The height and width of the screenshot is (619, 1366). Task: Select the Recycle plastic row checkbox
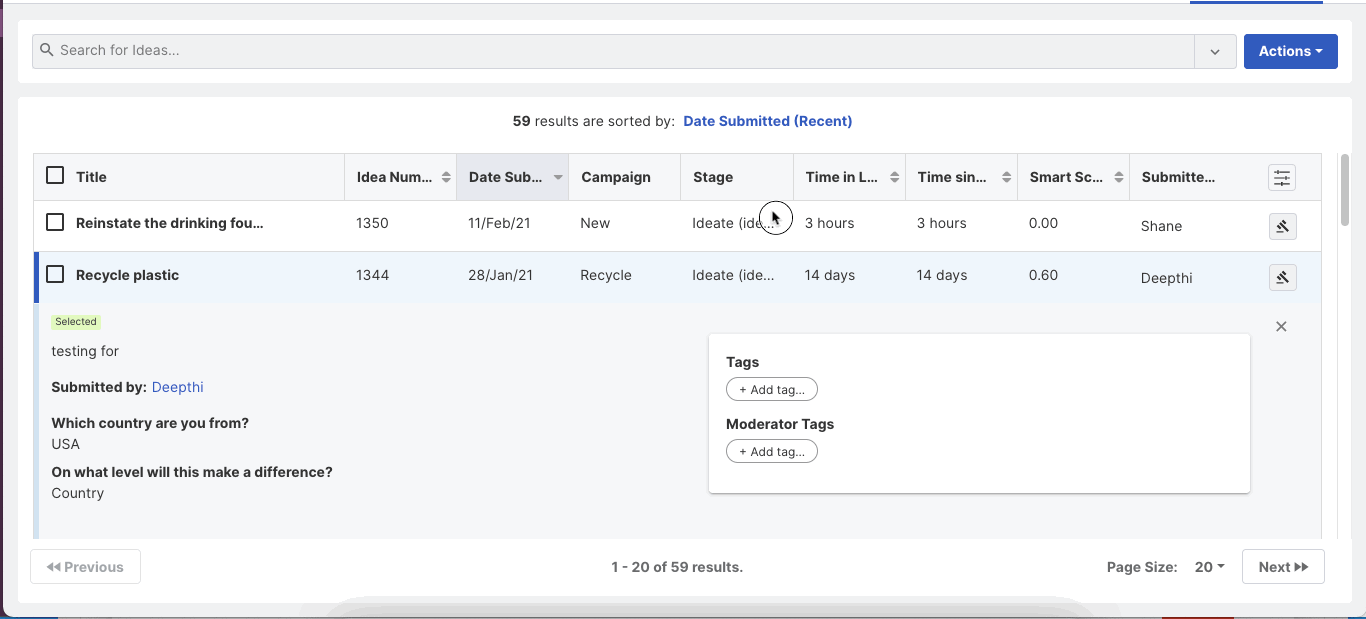point(55,274)
